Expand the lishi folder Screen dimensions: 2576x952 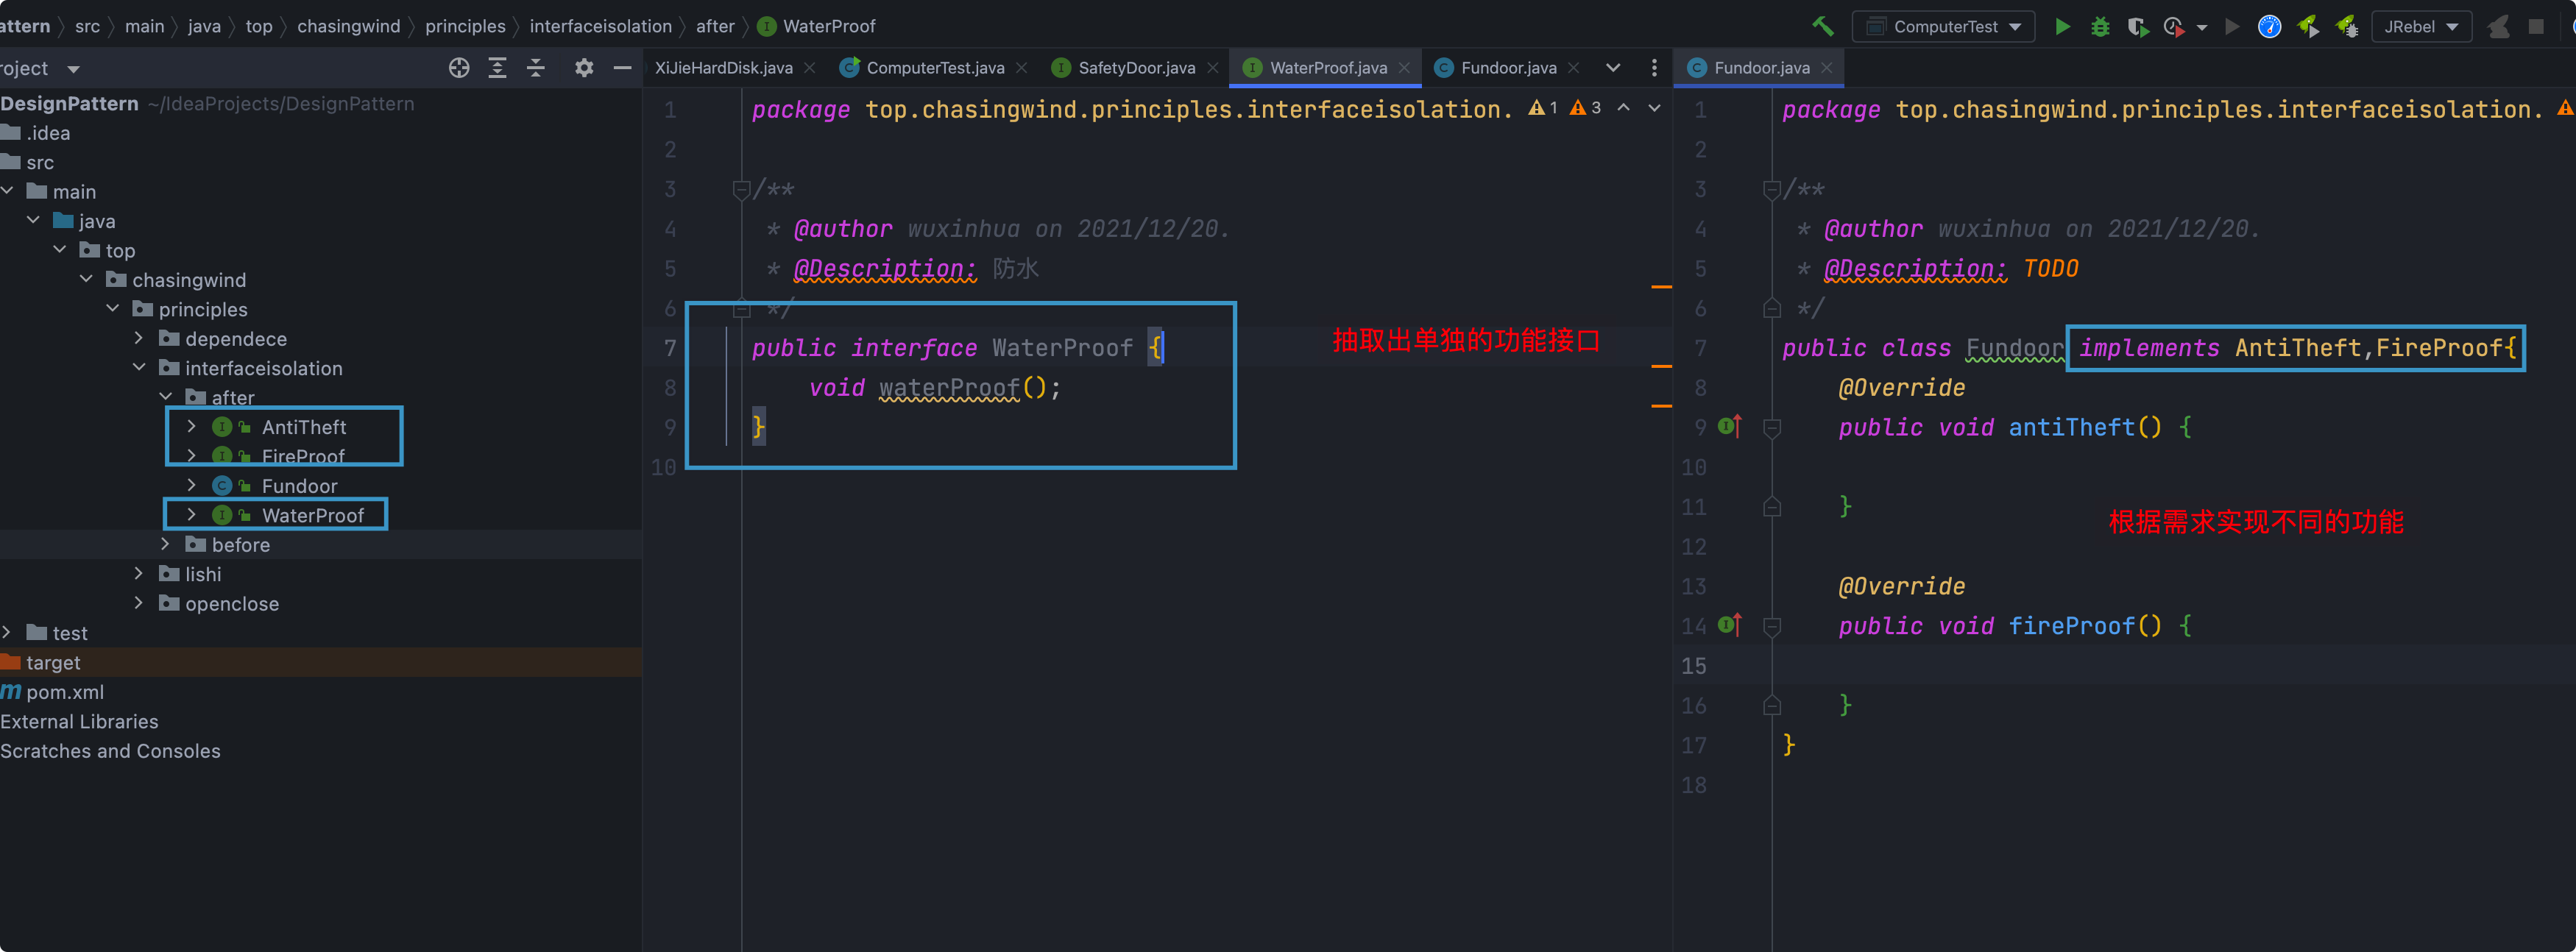point(139,574)
